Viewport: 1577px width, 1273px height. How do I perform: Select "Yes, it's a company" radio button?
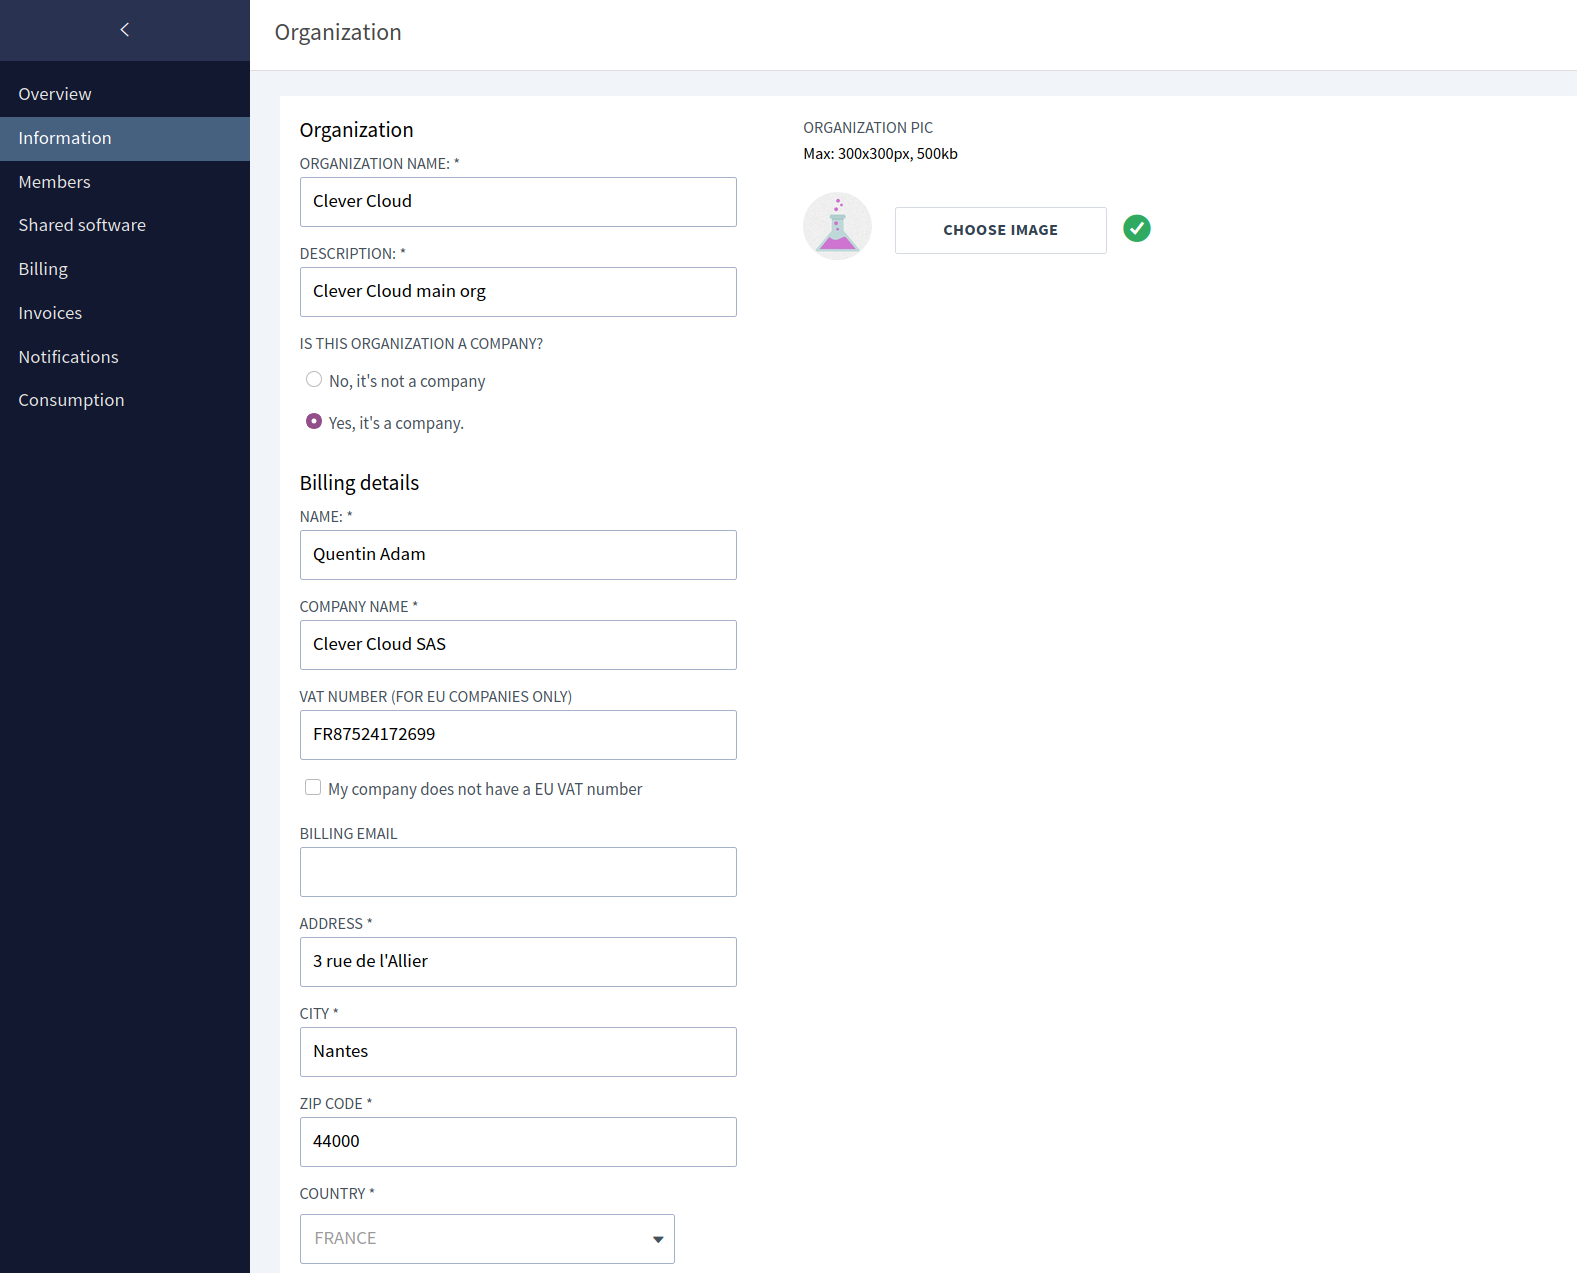point(314,422)
